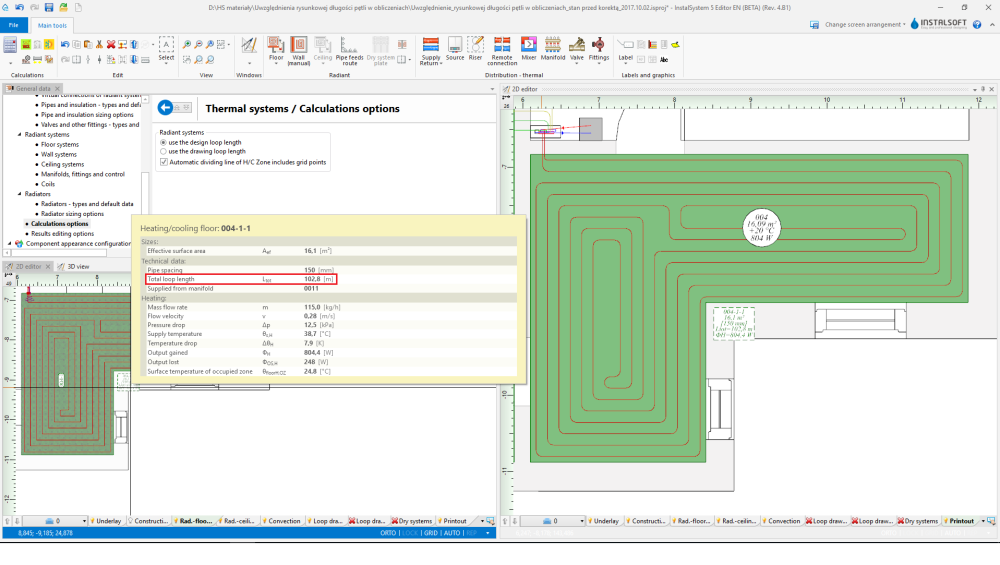Open 'Results editing options' in tree
Screen dimensions: 1000x565
pyautogui.click(x=62, y=233)
